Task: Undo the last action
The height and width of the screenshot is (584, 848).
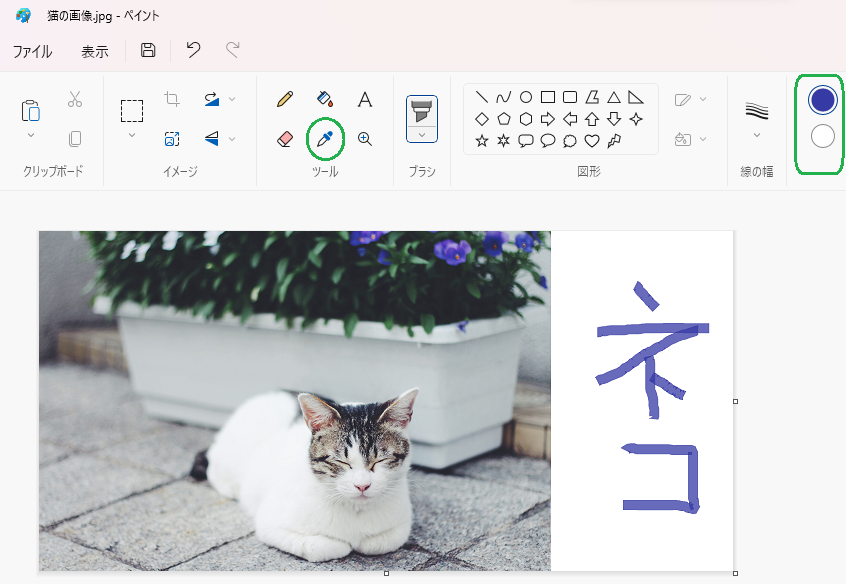Action: click(x=193, y=50)
